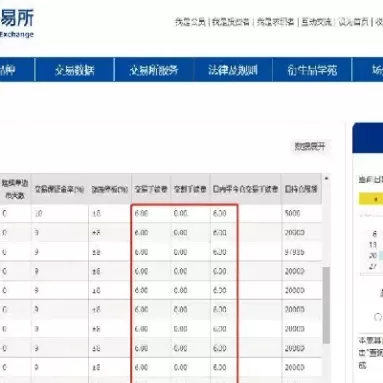
Task: Click the 日持仓限额 column header
Action: point(301,189)
